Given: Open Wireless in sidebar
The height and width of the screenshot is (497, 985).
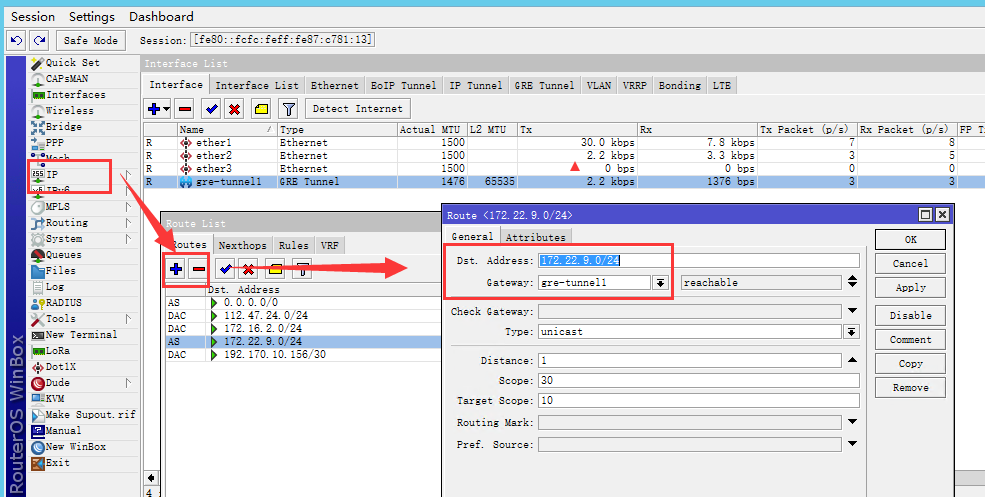Looking at the screenshot, I should pos(62,111).
